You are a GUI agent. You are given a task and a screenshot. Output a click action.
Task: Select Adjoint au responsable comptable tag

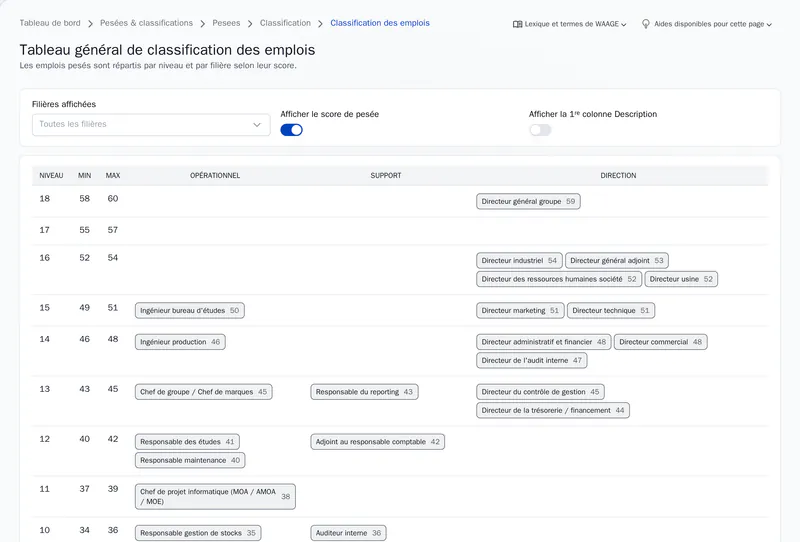(x=378, y=442)
